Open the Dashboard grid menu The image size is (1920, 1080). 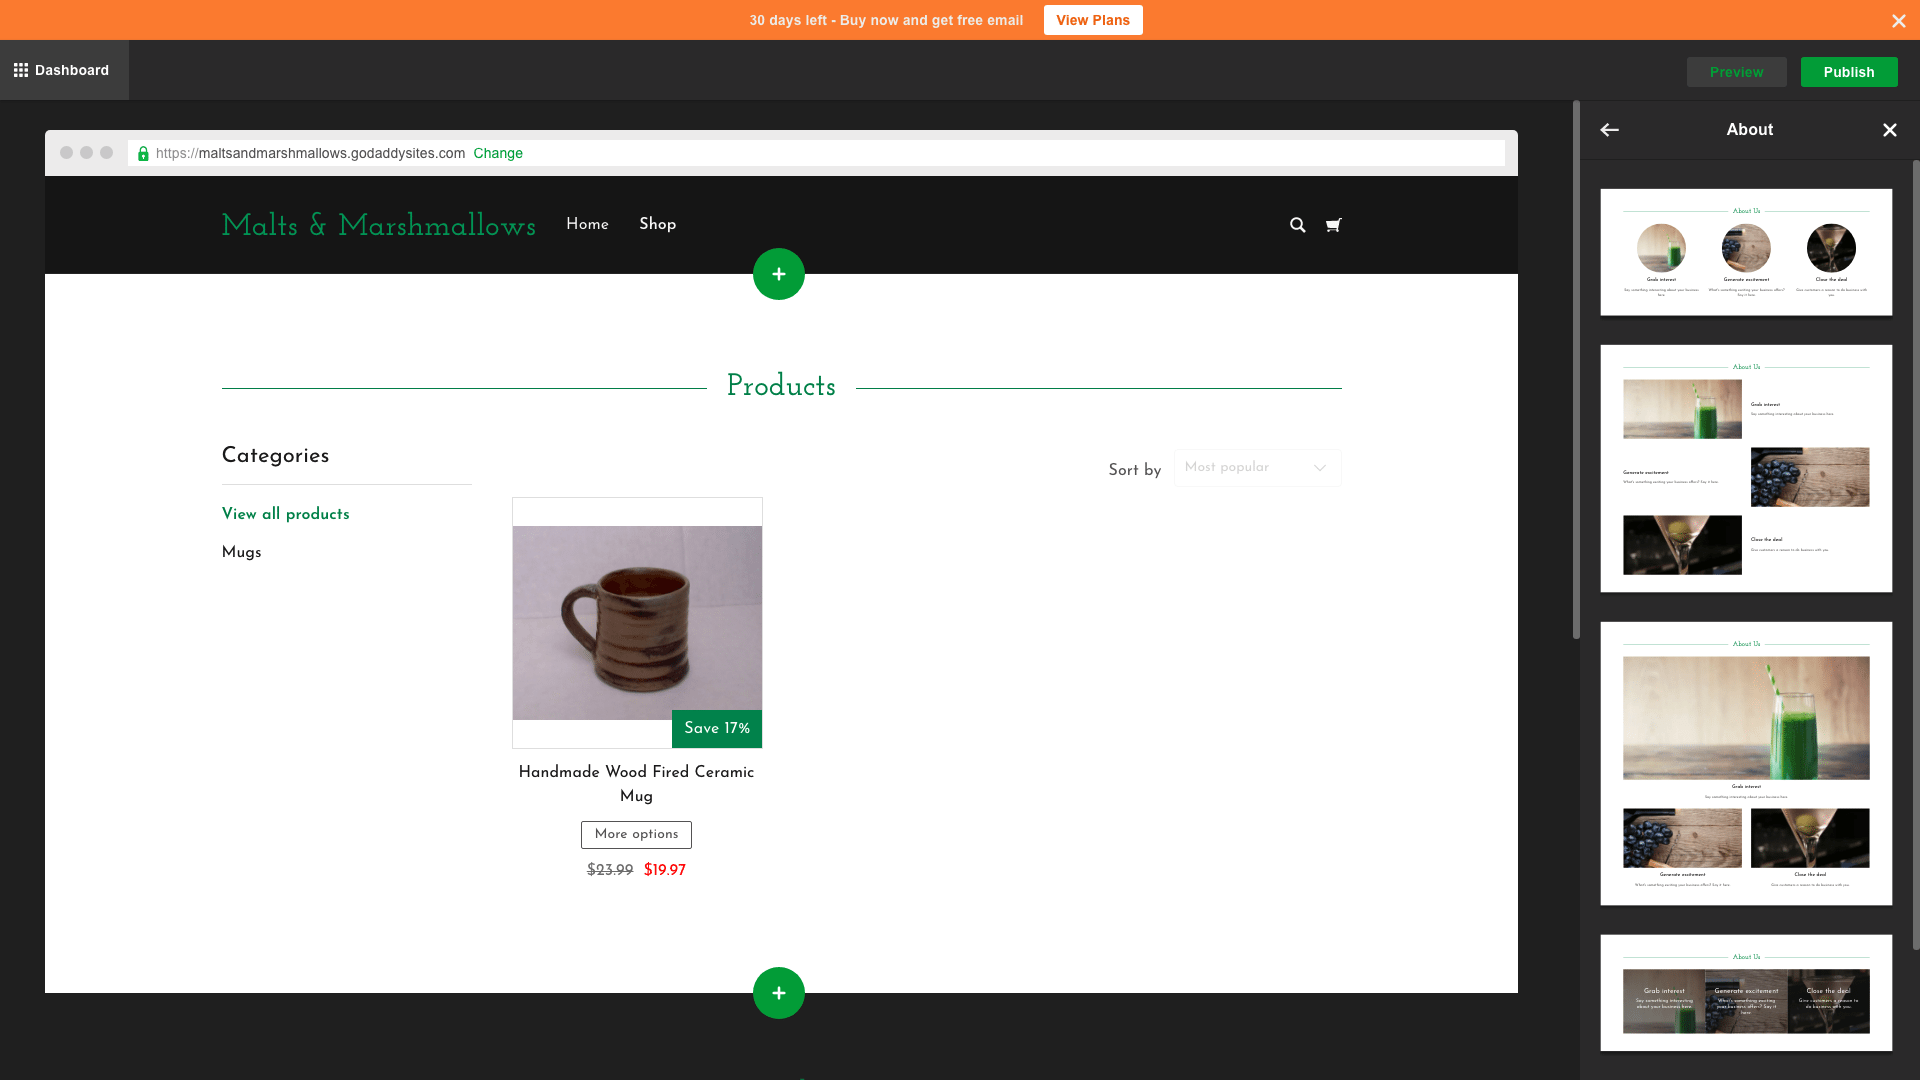[x=61, y=70]
